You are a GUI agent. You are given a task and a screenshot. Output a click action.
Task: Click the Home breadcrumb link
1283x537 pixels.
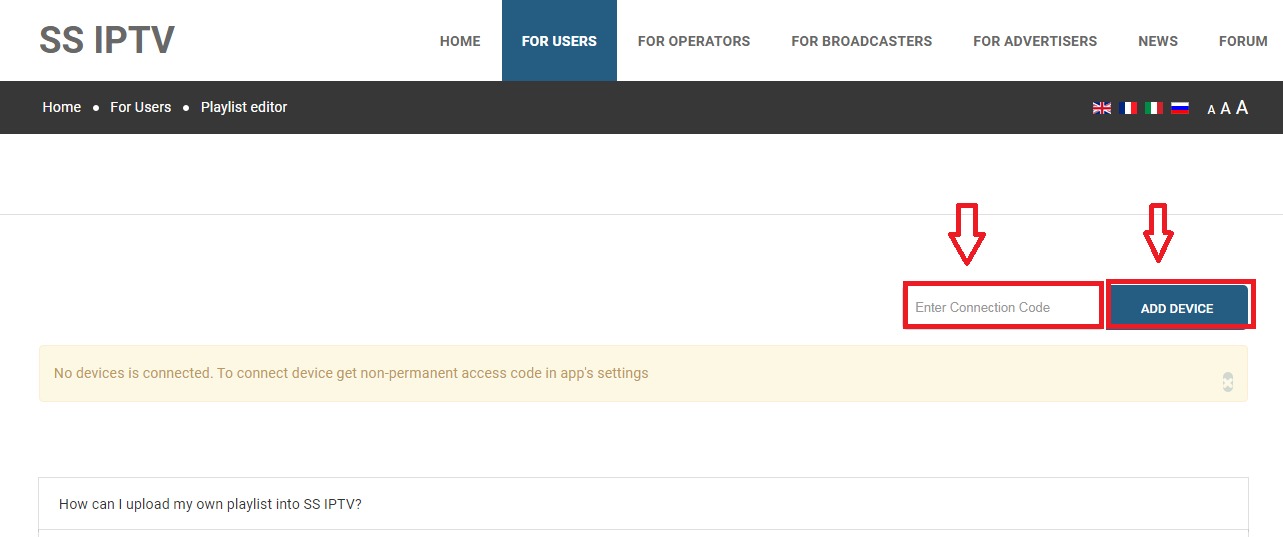[x=61, y=107]
